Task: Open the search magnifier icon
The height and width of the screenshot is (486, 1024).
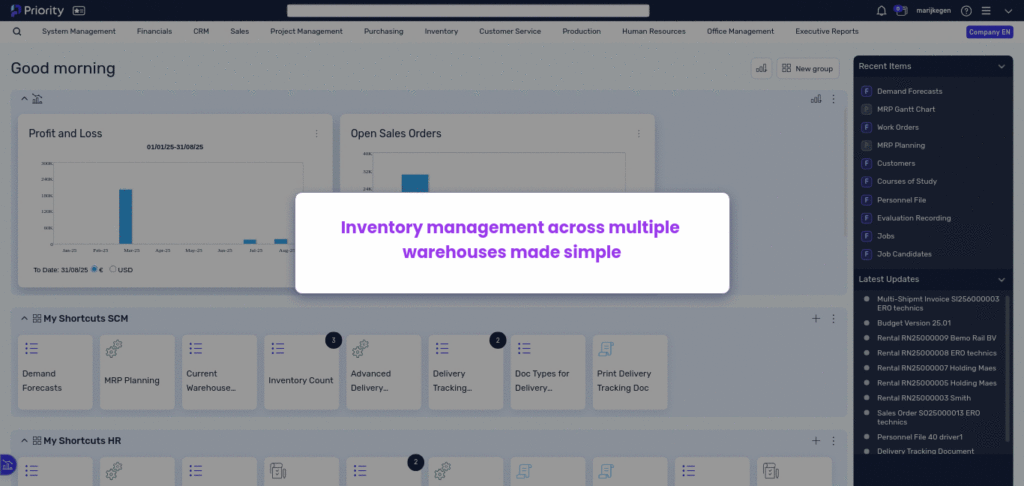Action: (17, 31)
